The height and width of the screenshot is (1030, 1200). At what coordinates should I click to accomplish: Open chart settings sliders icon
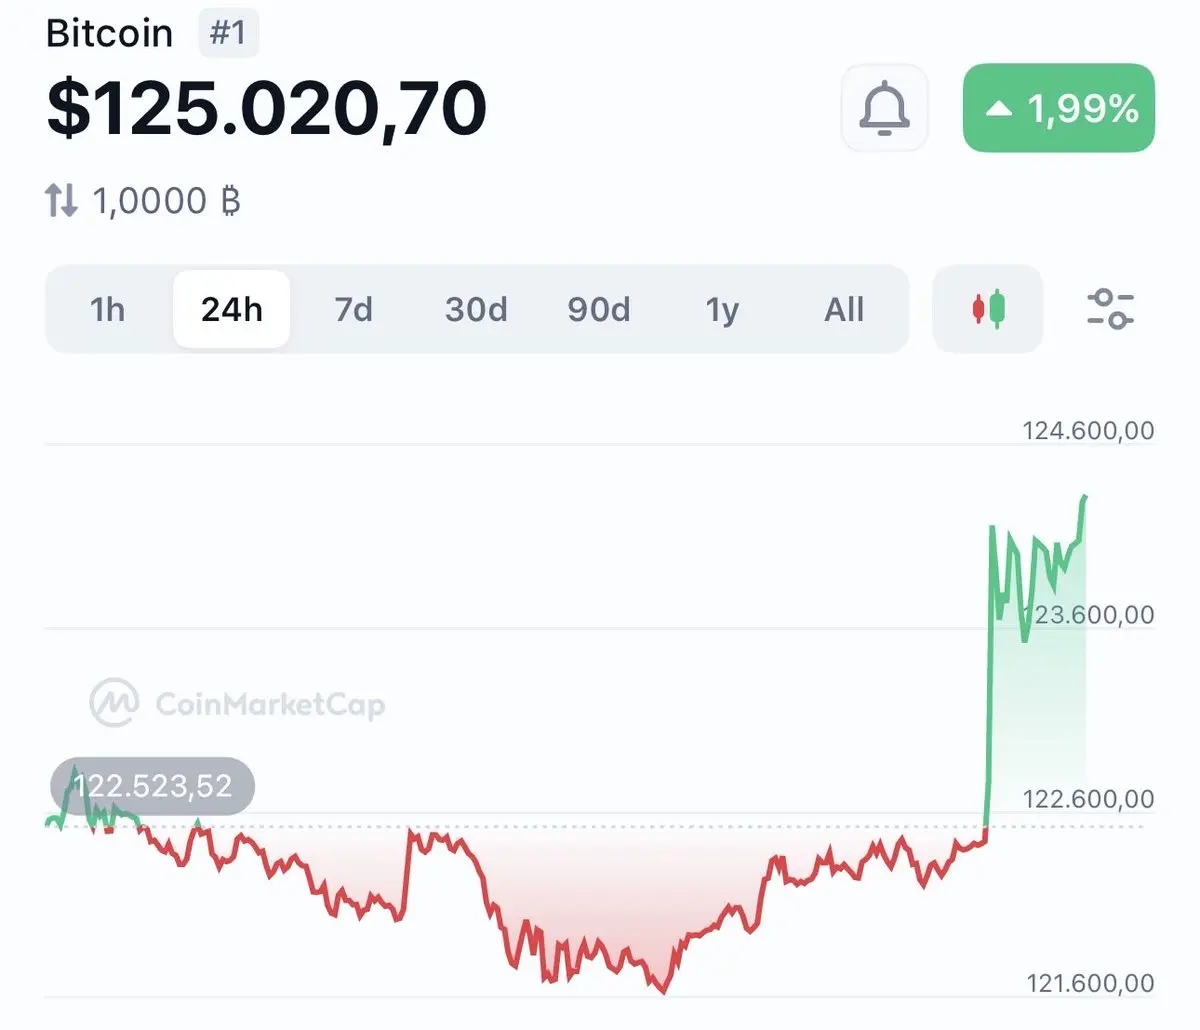pos(1110,309)
